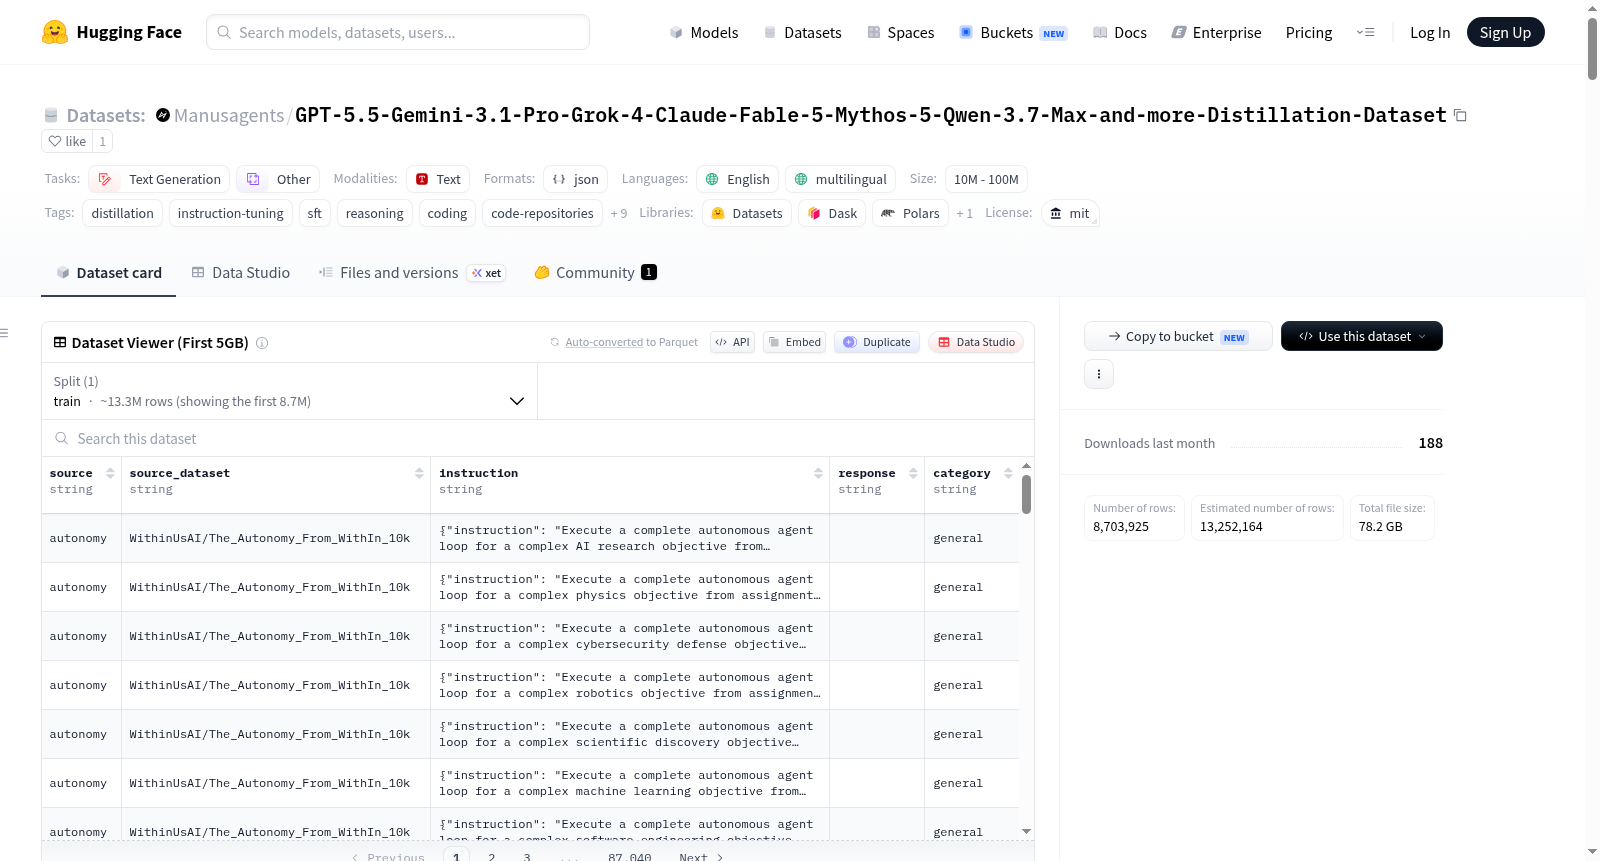Click the Hugging Face logo
The height and width of the screenshot is (861, 1600).
[112, 32]
